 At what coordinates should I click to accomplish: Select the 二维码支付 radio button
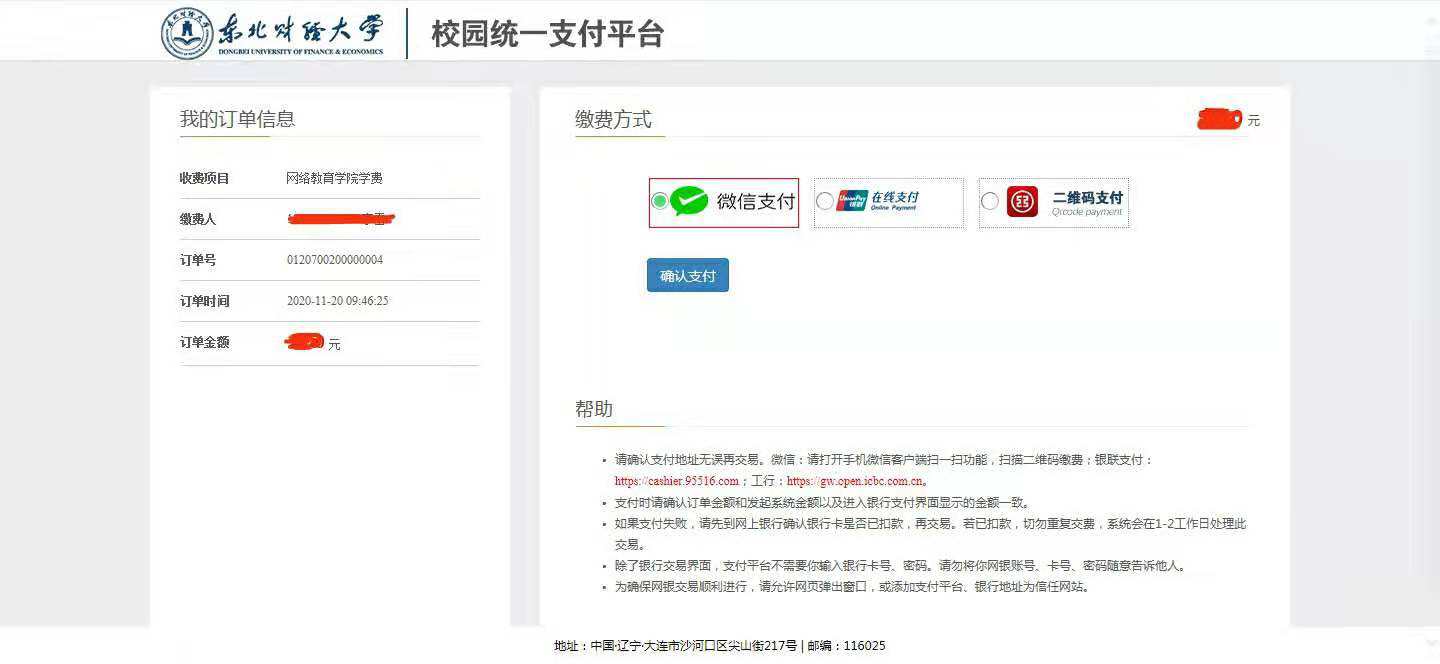tap(989, 201)
